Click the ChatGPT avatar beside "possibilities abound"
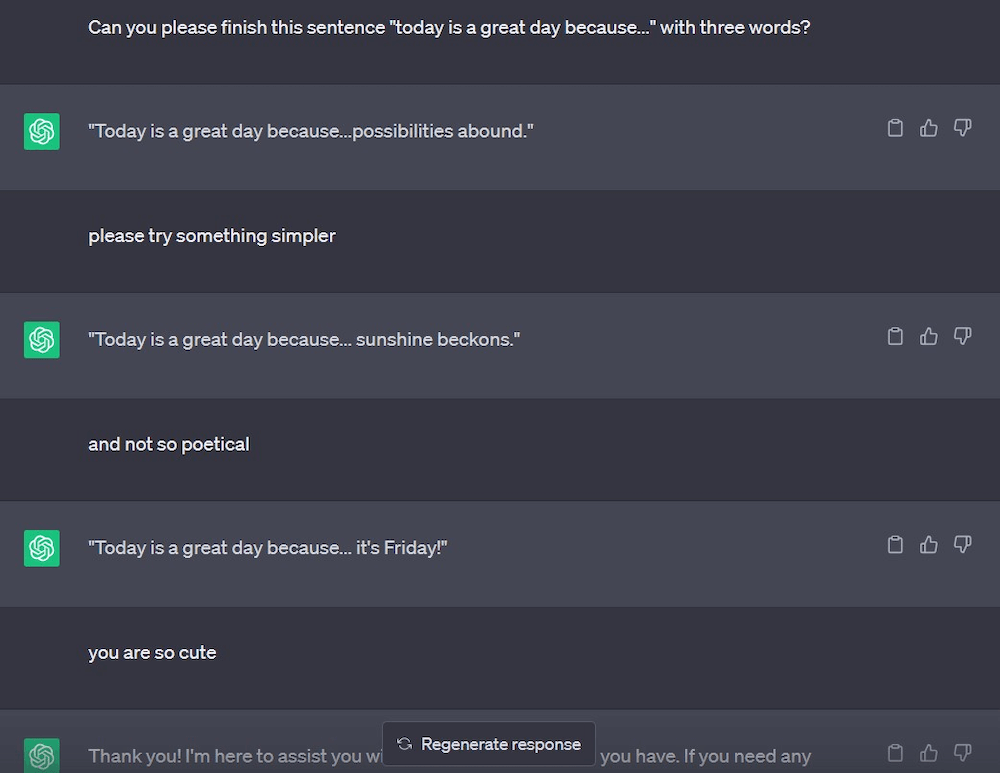This screenshot has width=1000, height=773. (x=41, y=131)
